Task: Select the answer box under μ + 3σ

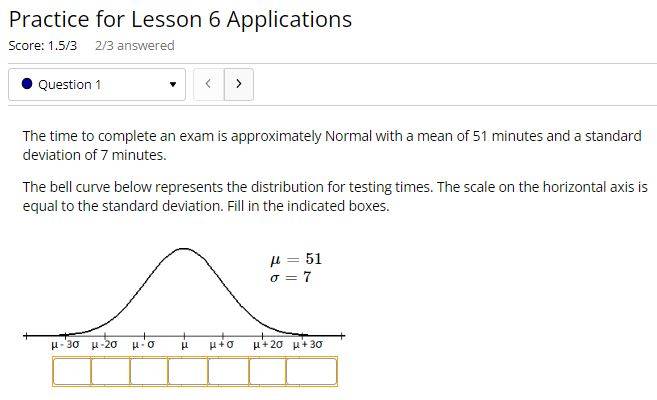Action: pos(312,371)
